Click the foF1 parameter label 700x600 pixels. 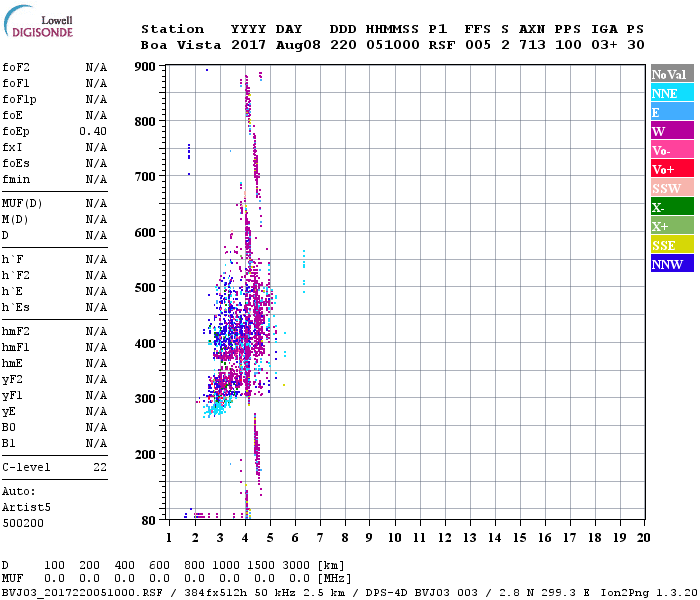point(16,83)
